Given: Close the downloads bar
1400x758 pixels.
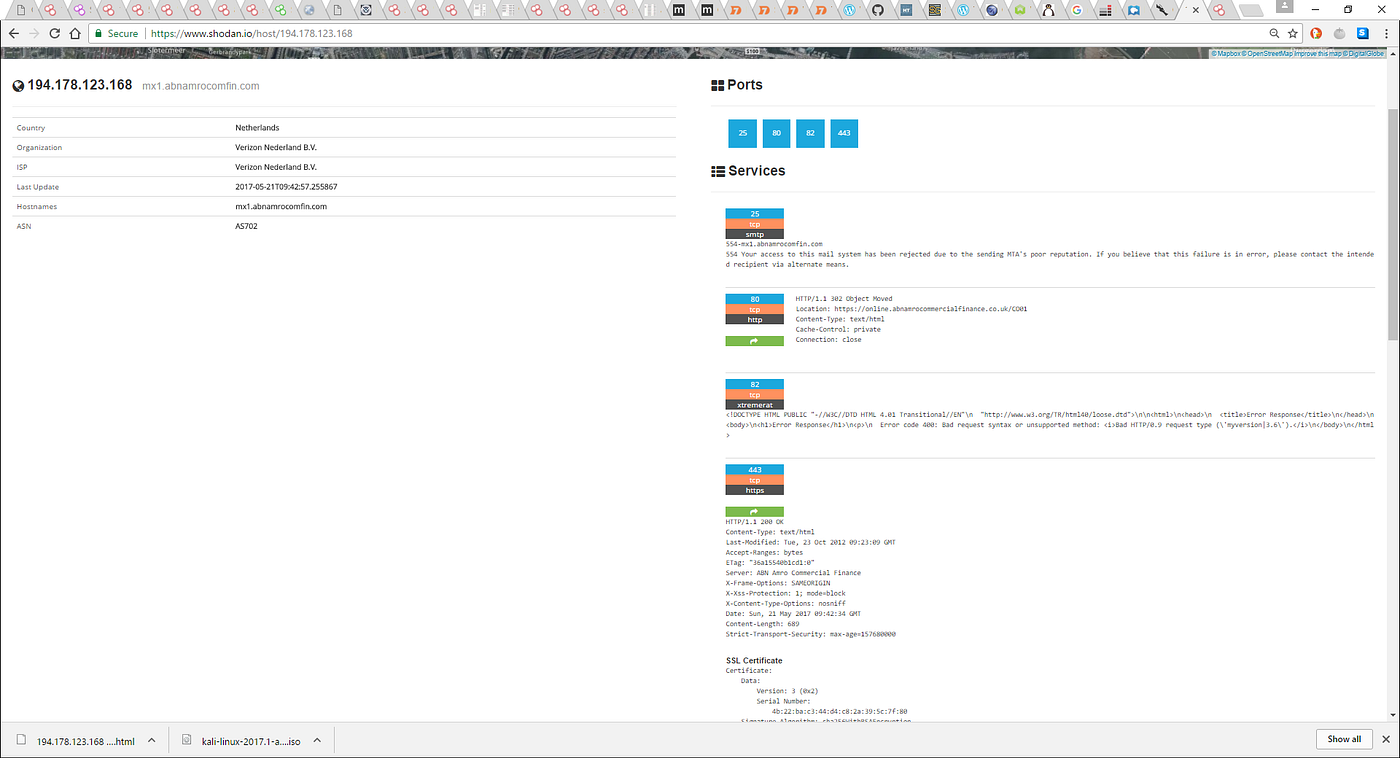Looking at the screenshot, I should [1386, 739].
